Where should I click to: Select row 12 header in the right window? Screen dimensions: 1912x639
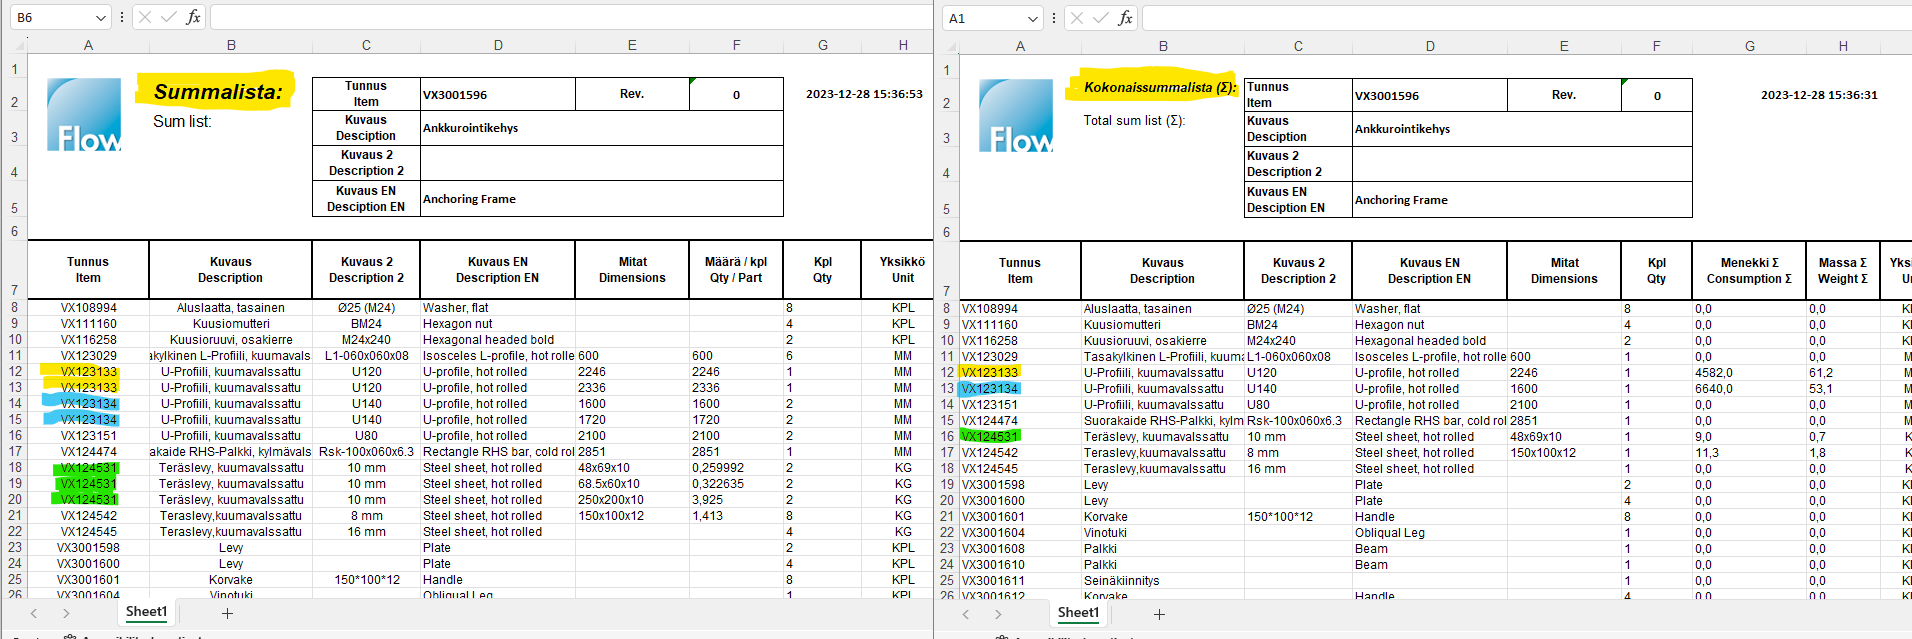[x=946, y=373]
